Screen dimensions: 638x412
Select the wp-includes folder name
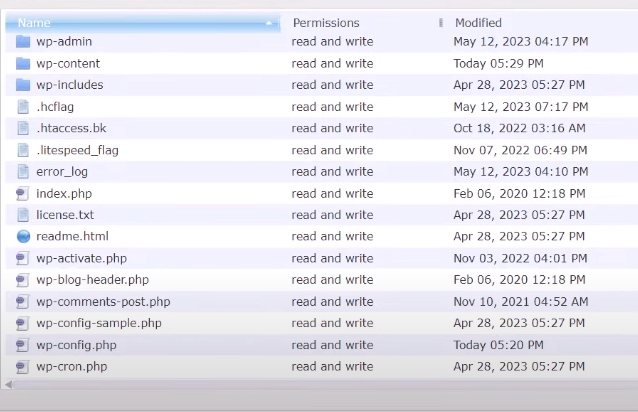pos(70,85)
